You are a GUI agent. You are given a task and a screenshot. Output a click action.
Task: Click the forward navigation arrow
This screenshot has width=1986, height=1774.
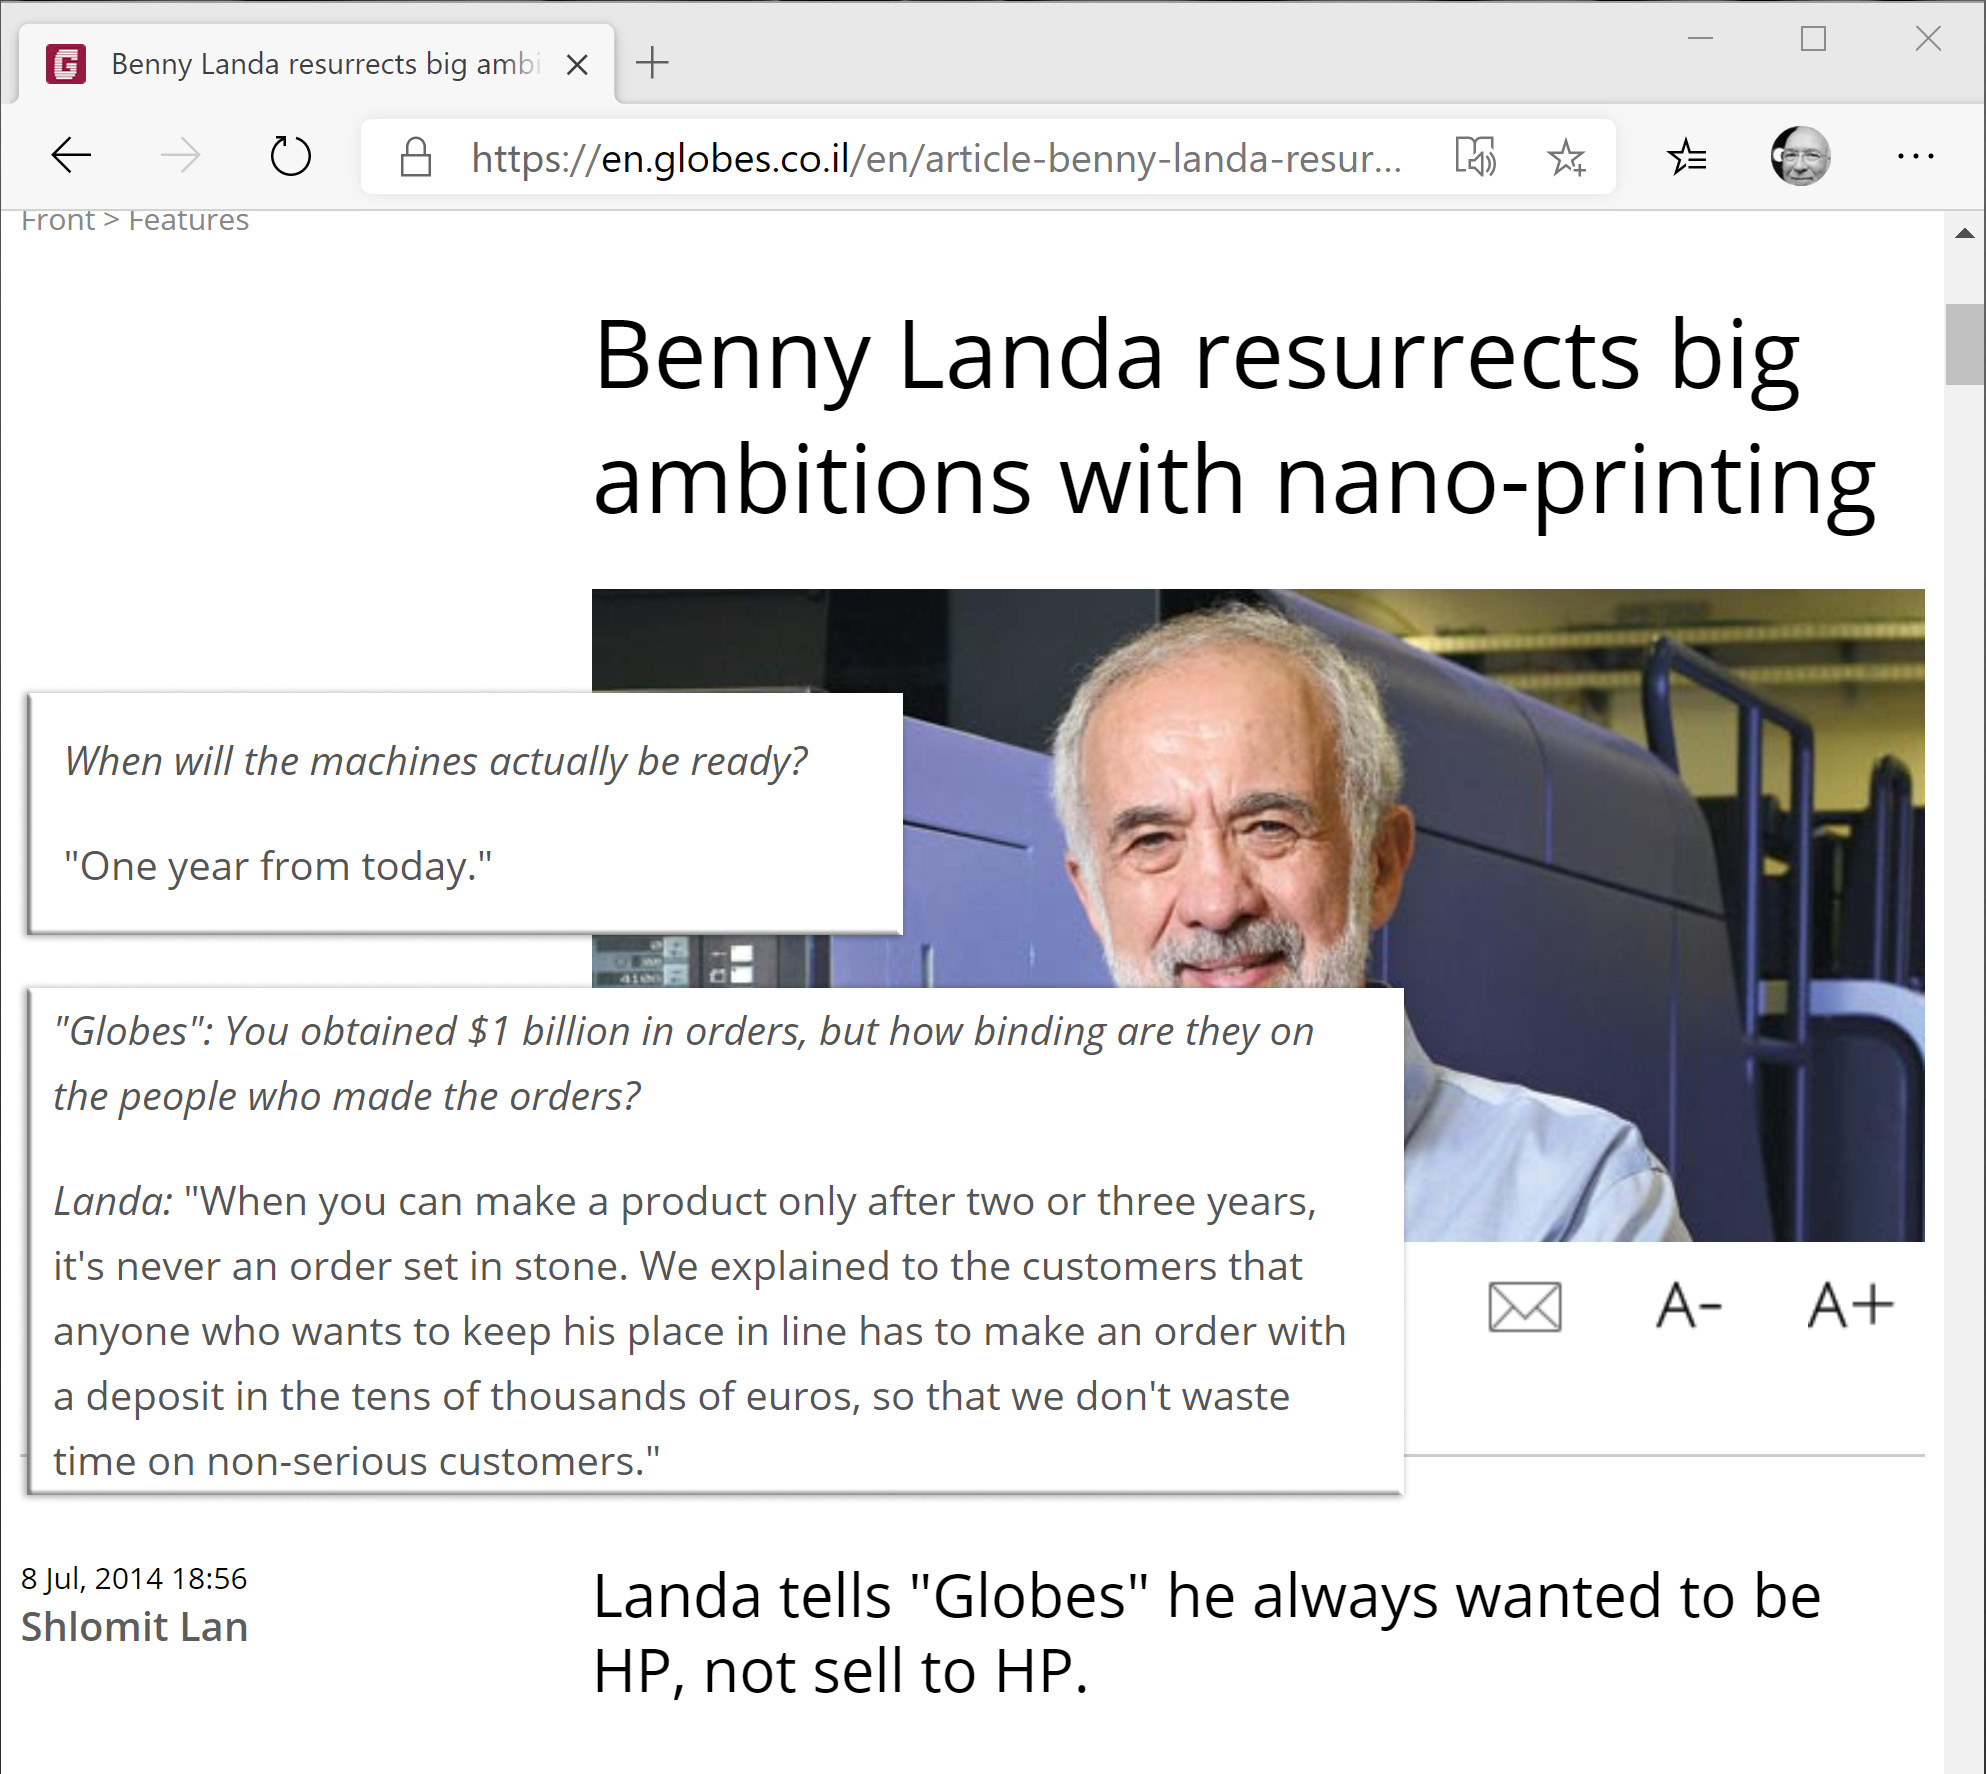181,155
